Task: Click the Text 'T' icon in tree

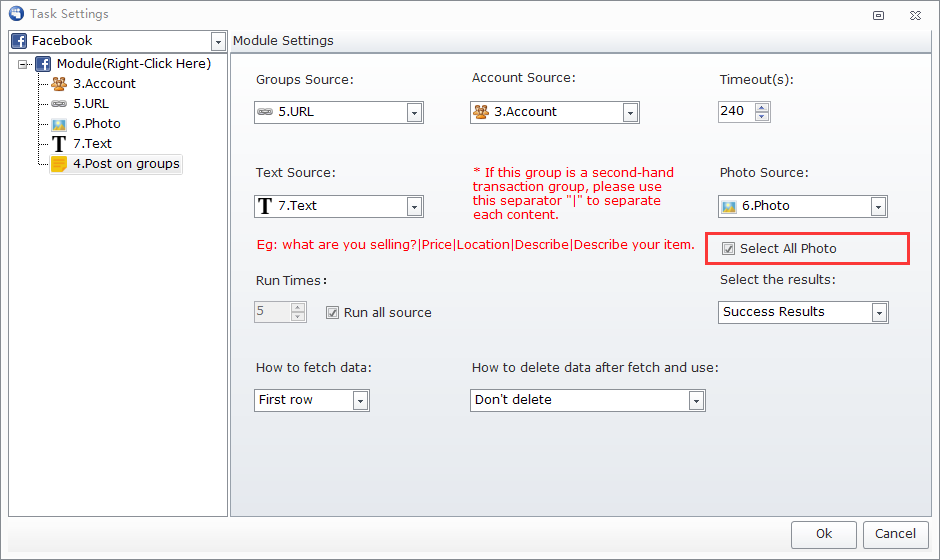Action: pos(59,144)
